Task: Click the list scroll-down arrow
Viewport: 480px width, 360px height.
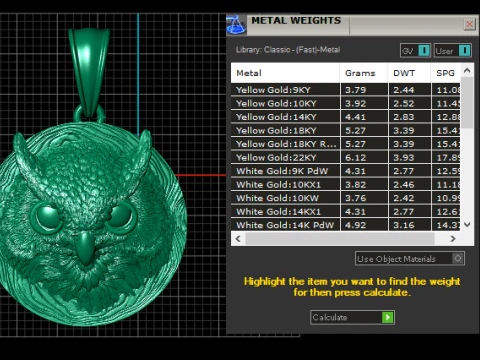Action: pos(467,225)
